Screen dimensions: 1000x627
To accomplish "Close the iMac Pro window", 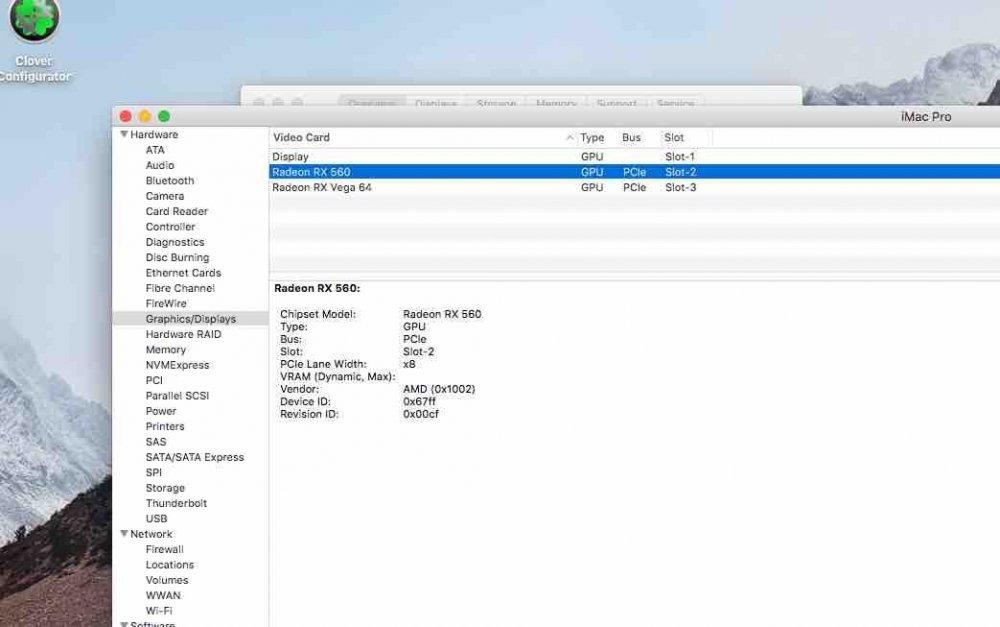I will [x=126, y=116].
